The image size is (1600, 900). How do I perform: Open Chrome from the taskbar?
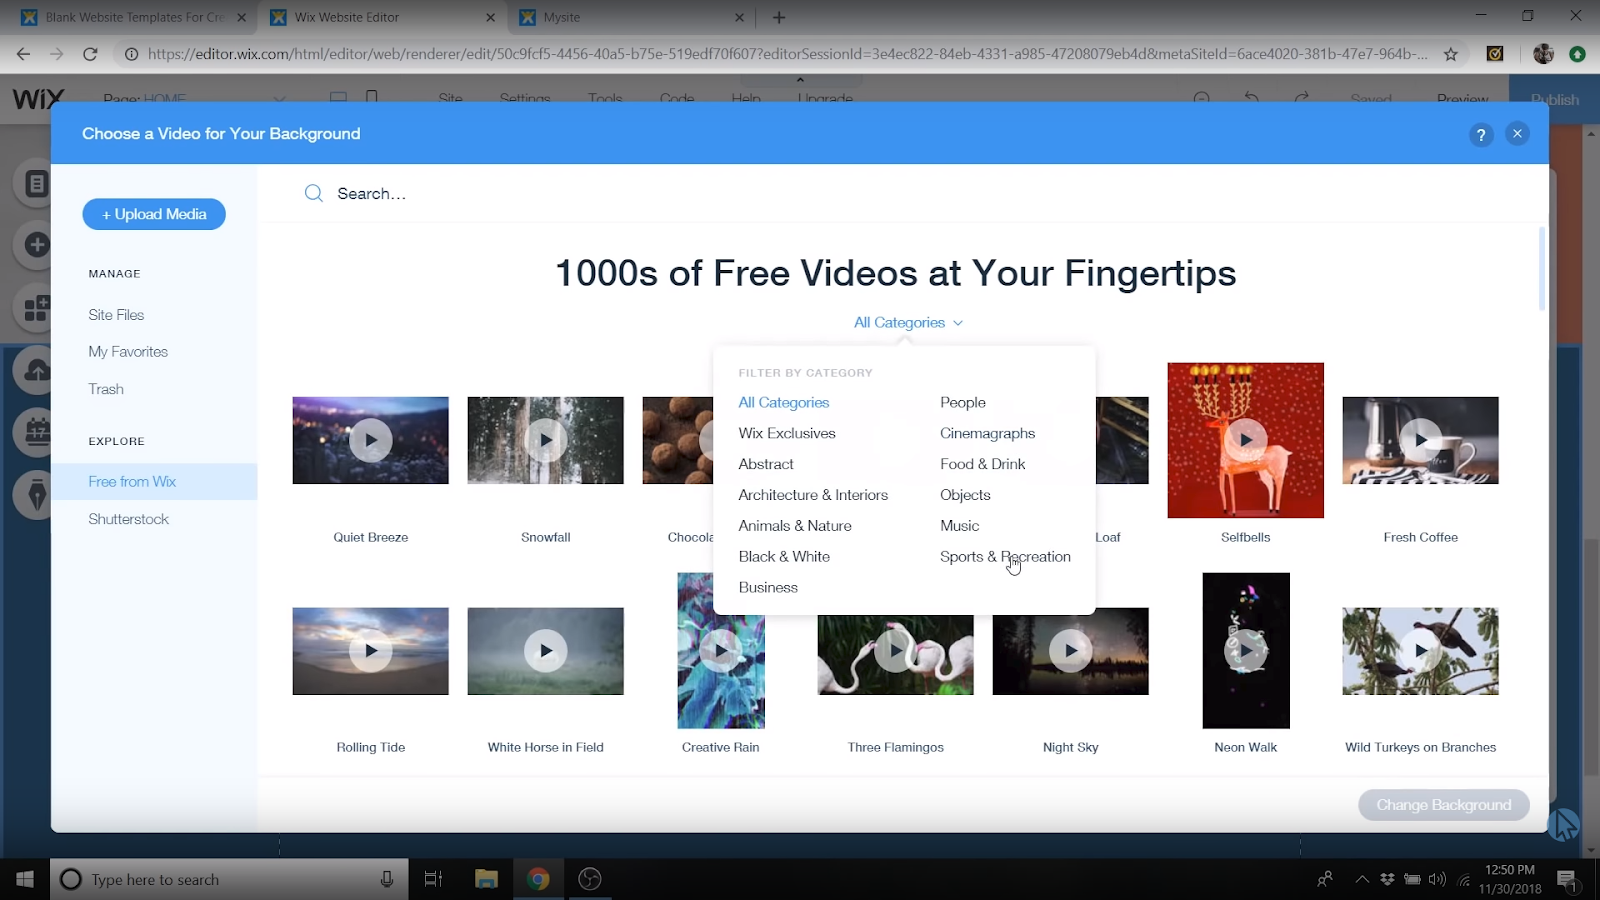(x=538, y=879)
